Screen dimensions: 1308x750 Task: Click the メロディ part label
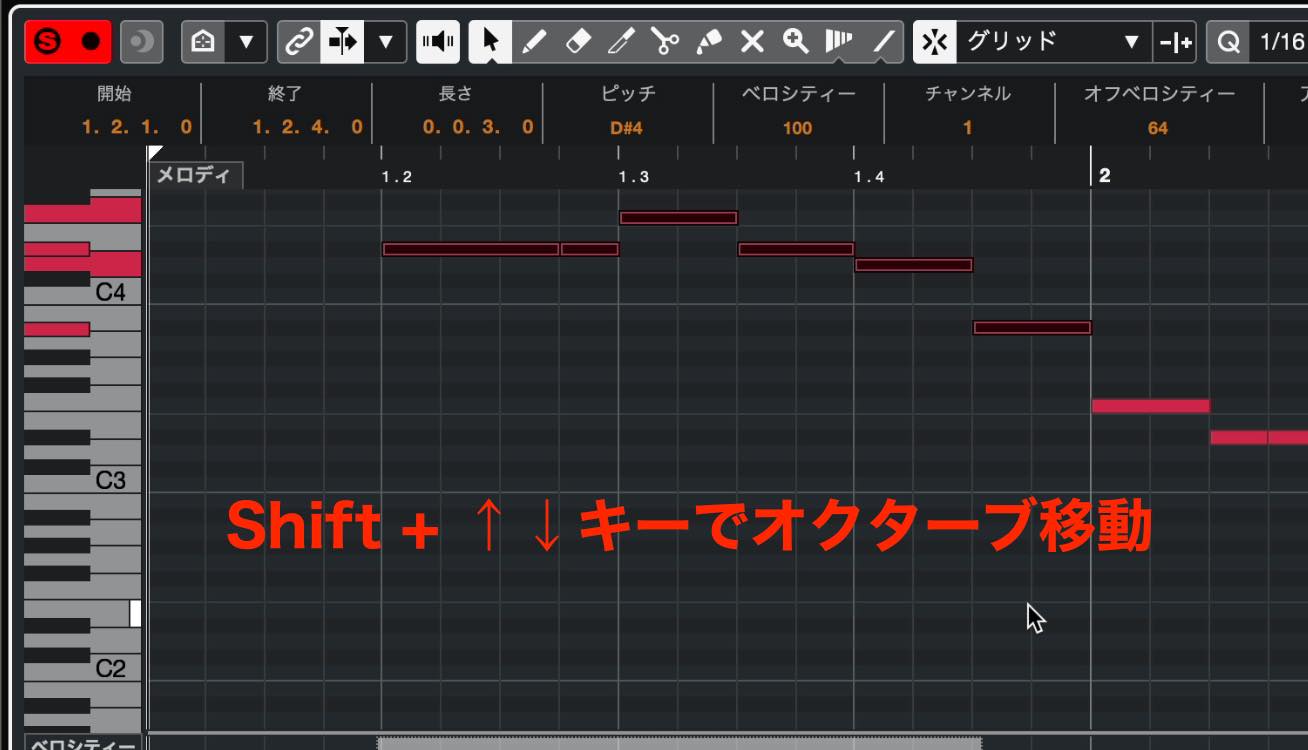point(194,175)
